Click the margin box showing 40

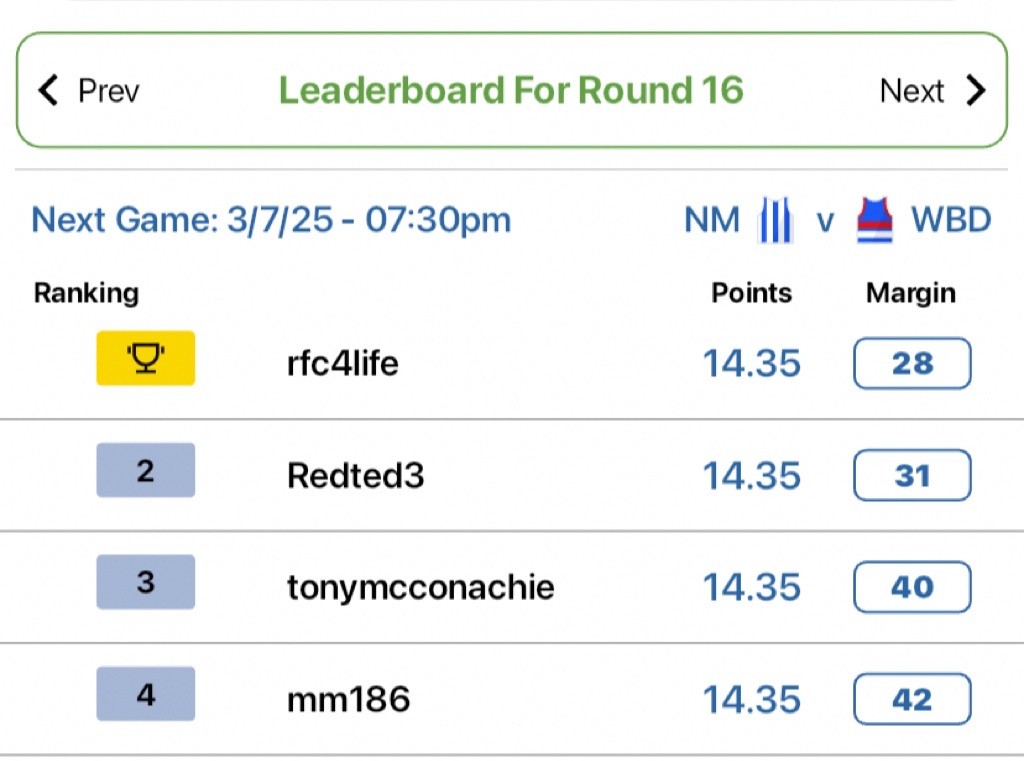click(x=912, y=587)
